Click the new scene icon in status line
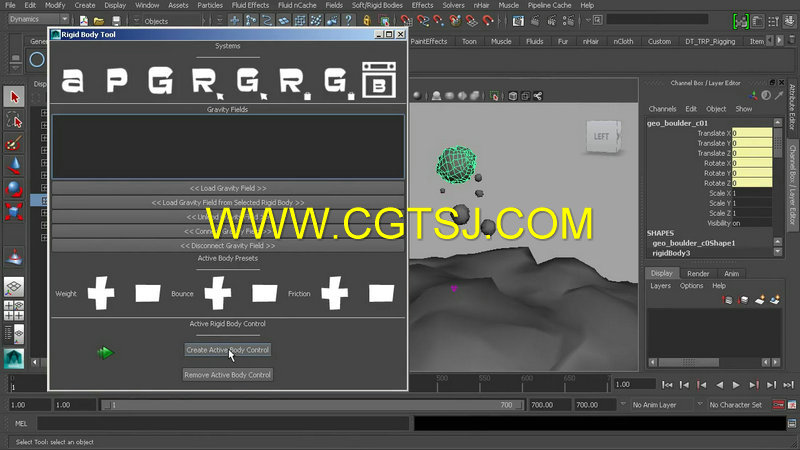The width and height of the screenshot is (800, 450). pos(83,21)
